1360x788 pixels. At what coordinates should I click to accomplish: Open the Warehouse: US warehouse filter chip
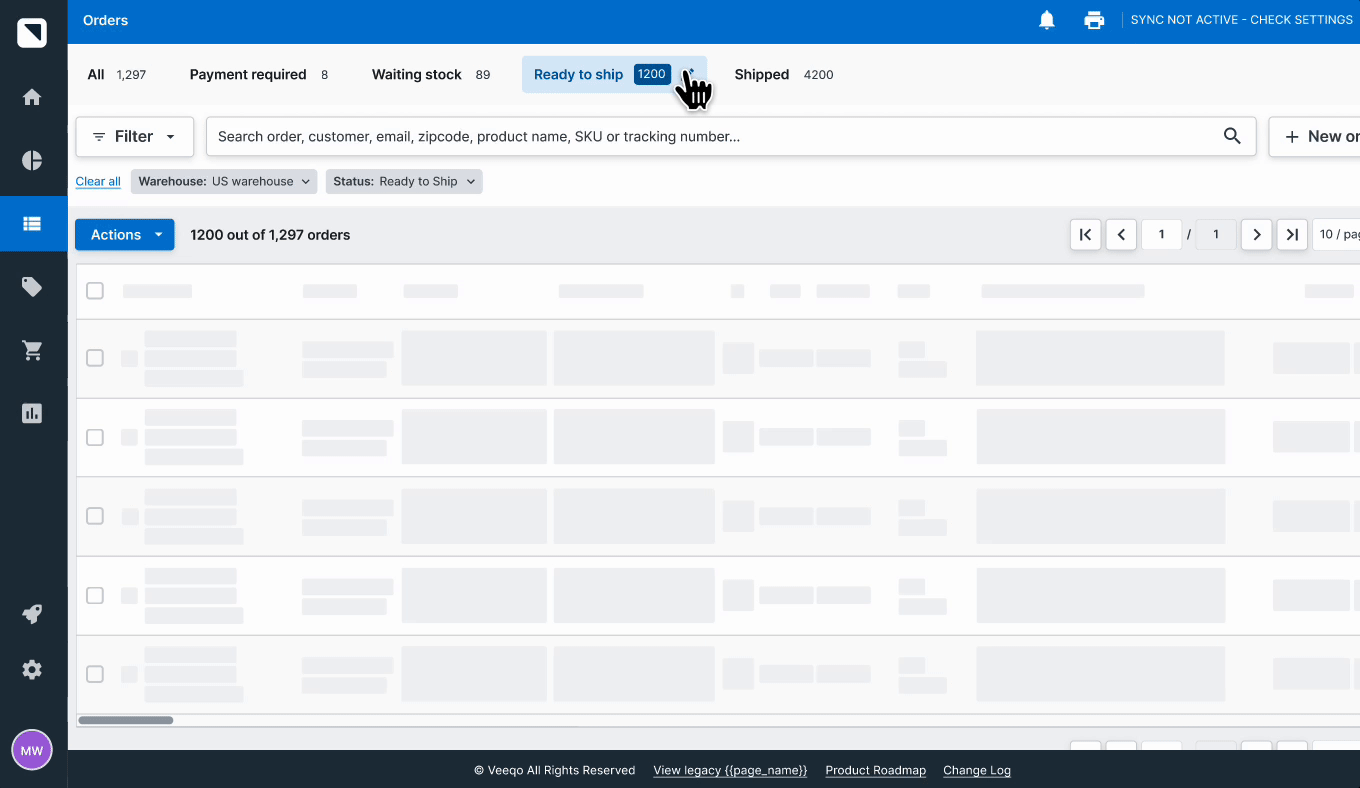pos(224,182)
